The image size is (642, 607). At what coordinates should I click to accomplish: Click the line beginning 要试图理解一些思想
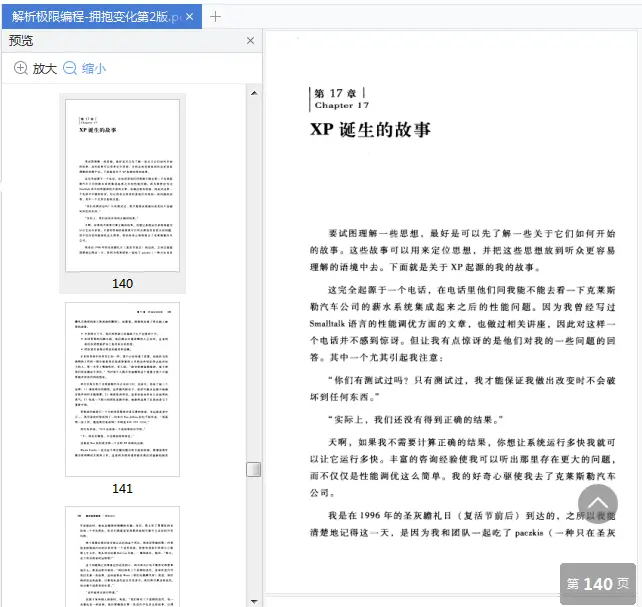472,233
